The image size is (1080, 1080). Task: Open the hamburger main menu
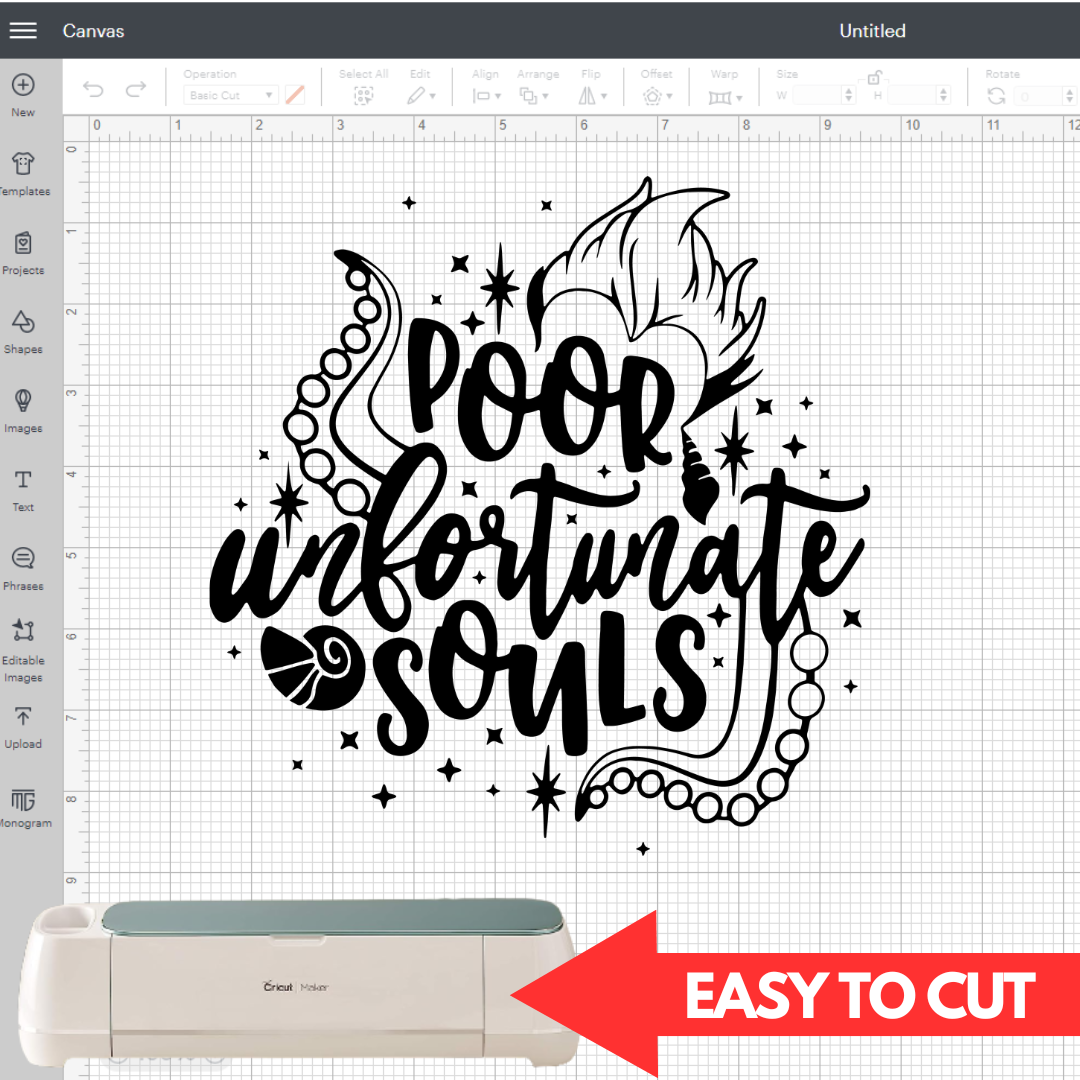tap(23, 30)
